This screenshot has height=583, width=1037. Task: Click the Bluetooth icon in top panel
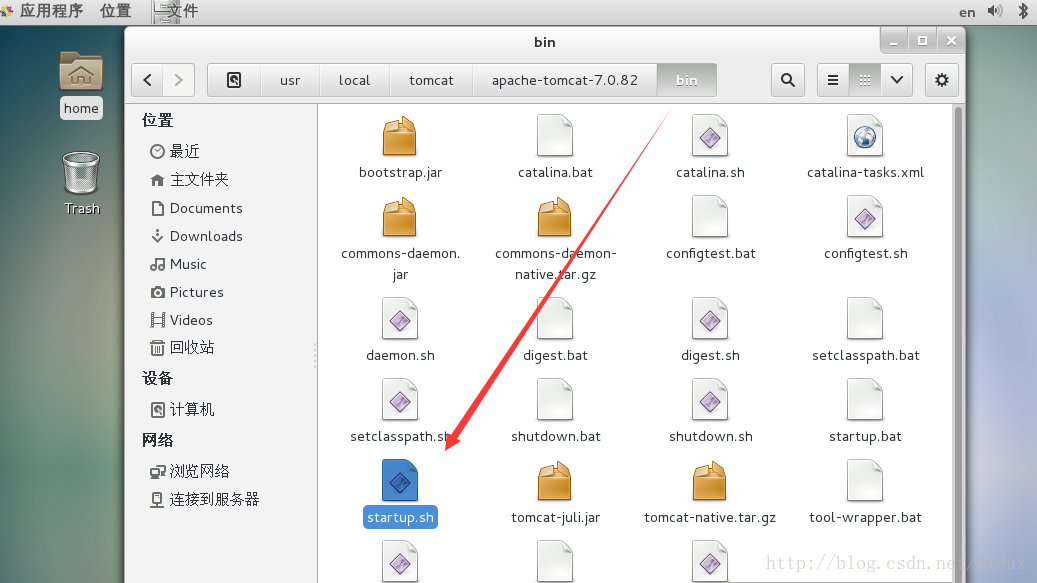[1023, 11]
